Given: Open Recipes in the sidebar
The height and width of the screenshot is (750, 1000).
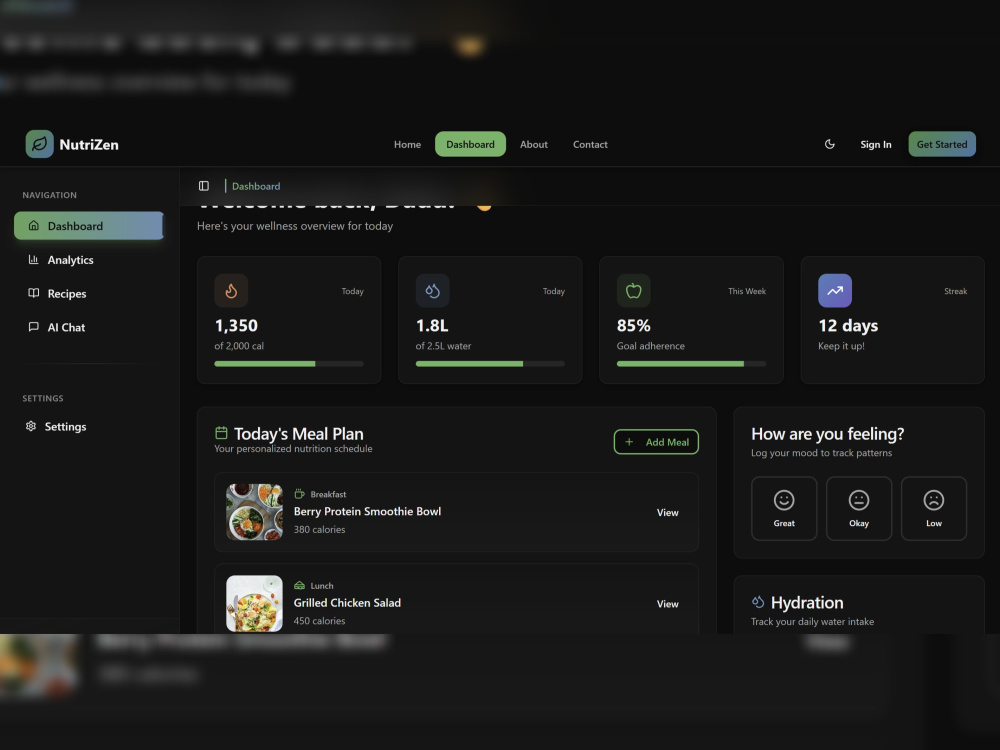Looking at the screenshot, I should click(89, 293).
